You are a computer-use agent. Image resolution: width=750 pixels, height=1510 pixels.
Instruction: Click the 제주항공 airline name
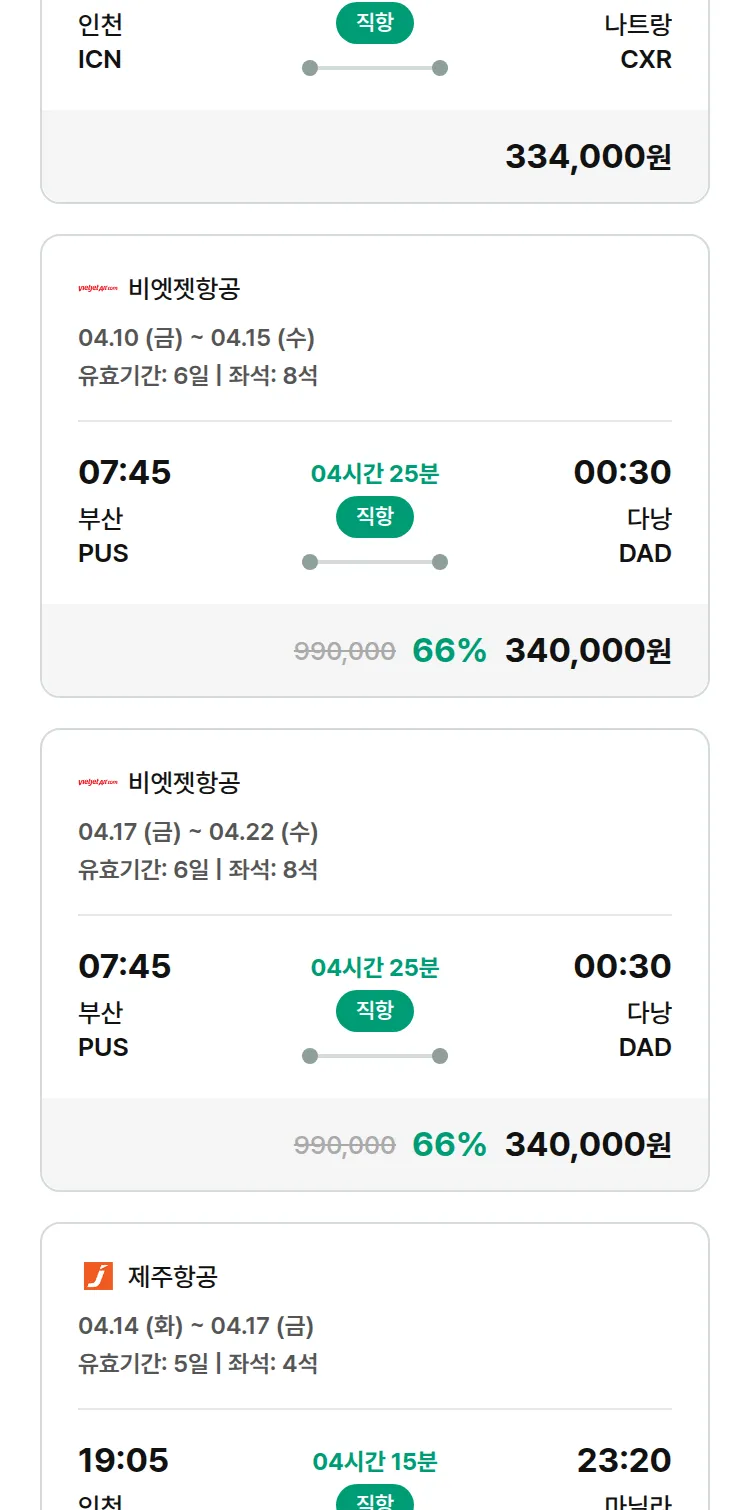coord(173,1276)
